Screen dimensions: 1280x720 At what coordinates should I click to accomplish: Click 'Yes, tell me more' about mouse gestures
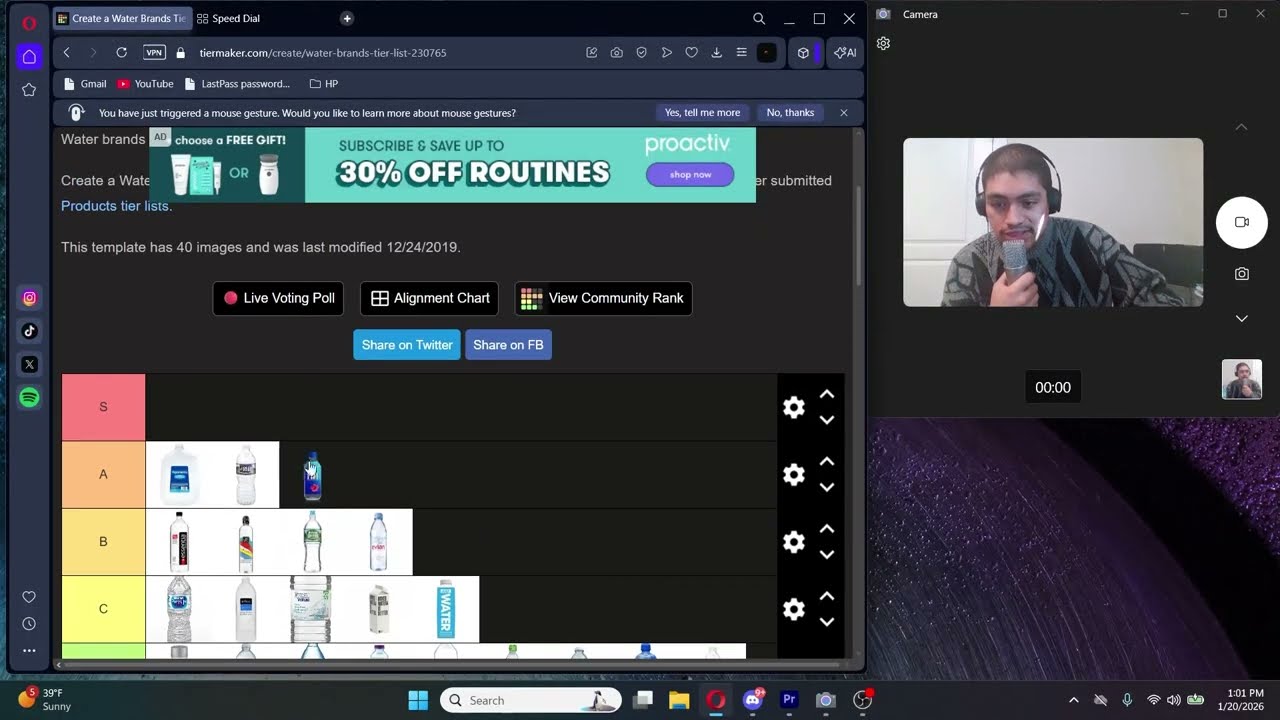tap(703, 113)
